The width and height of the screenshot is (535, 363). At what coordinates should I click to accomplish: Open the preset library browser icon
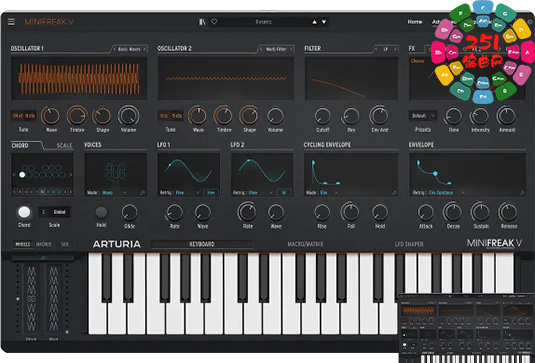[202, 22]
